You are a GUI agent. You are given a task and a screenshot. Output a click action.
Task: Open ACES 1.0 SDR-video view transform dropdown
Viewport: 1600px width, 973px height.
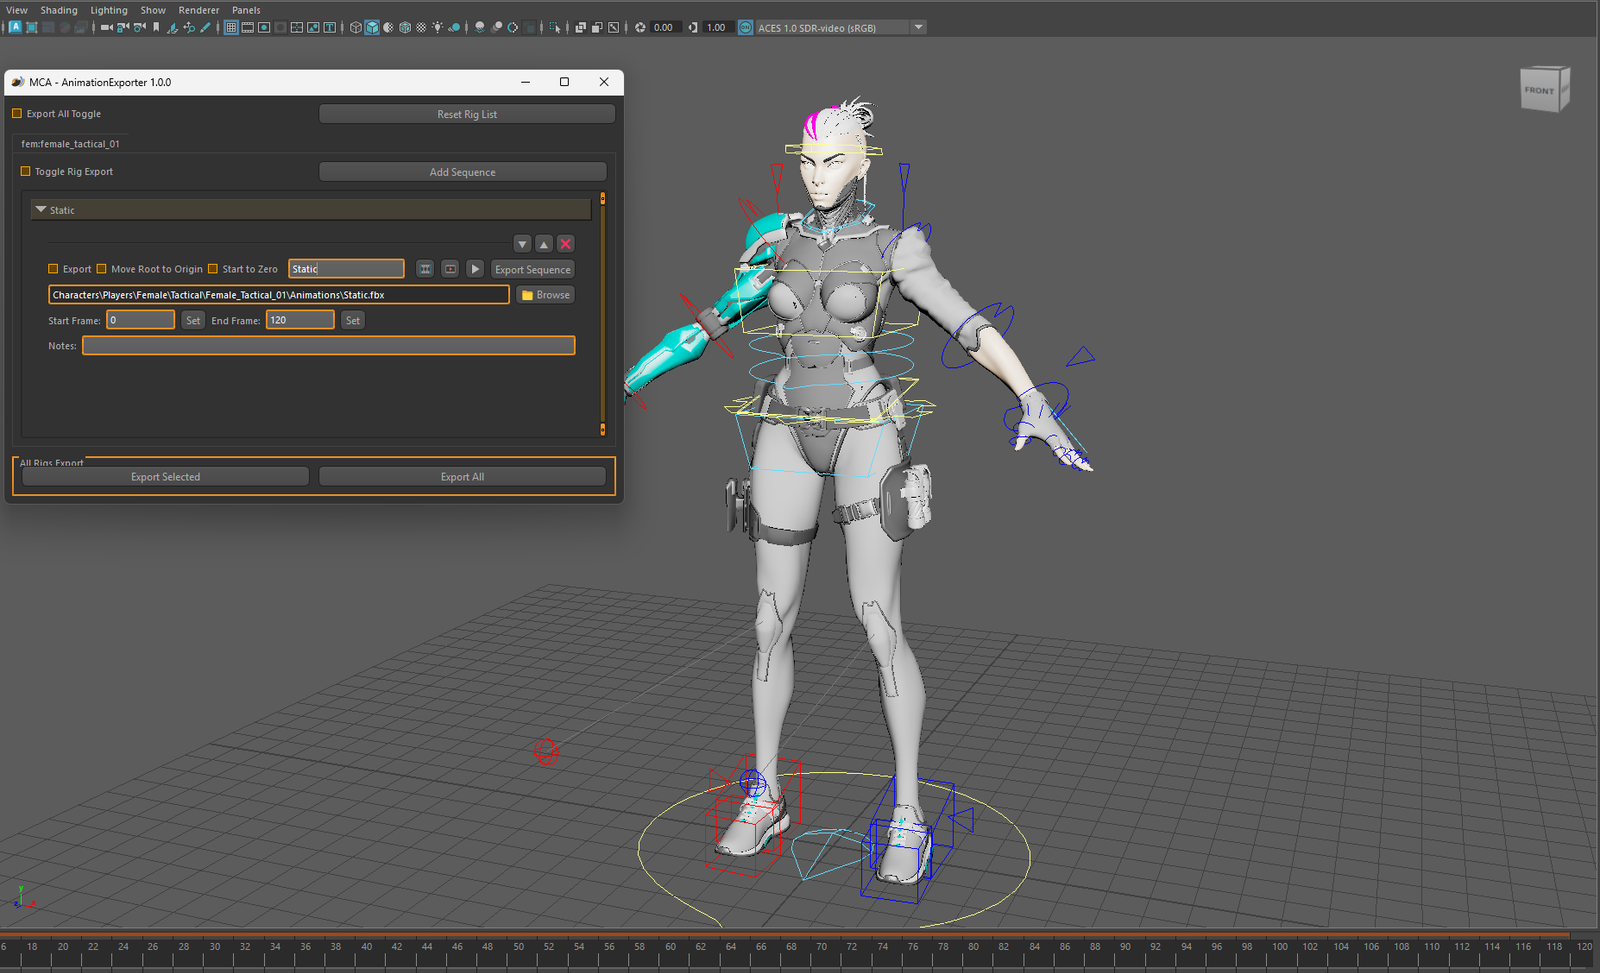coord(840,27)
